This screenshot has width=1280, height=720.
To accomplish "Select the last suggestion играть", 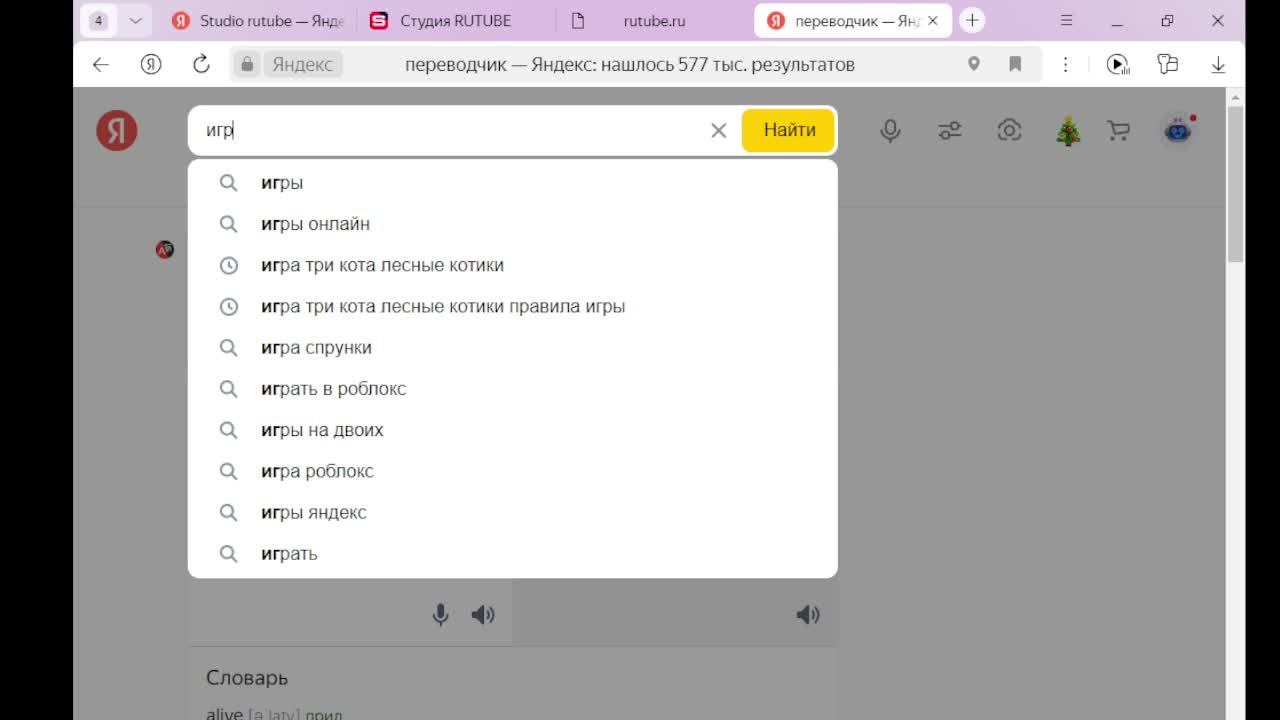I will coord(512,553).
